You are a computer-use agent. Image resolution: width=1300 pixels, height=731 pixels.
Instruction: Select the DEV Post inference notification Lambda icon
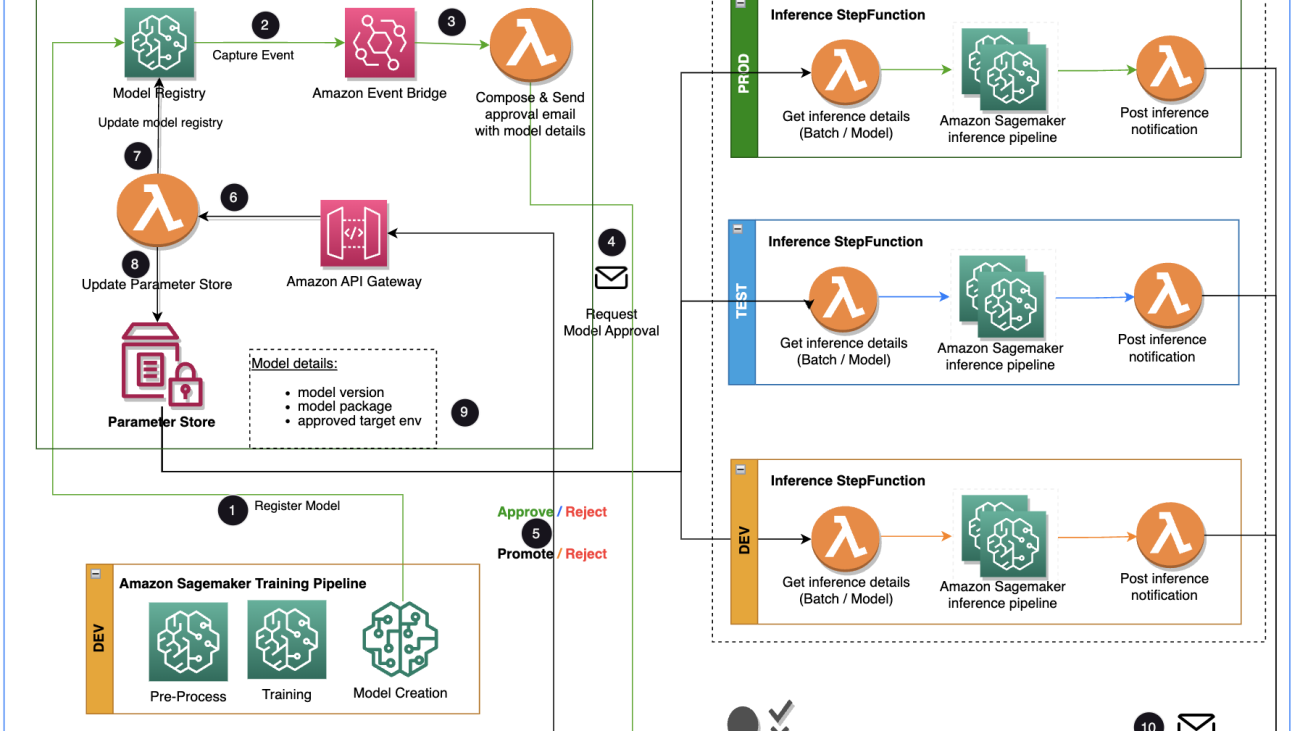point(1170,535)
